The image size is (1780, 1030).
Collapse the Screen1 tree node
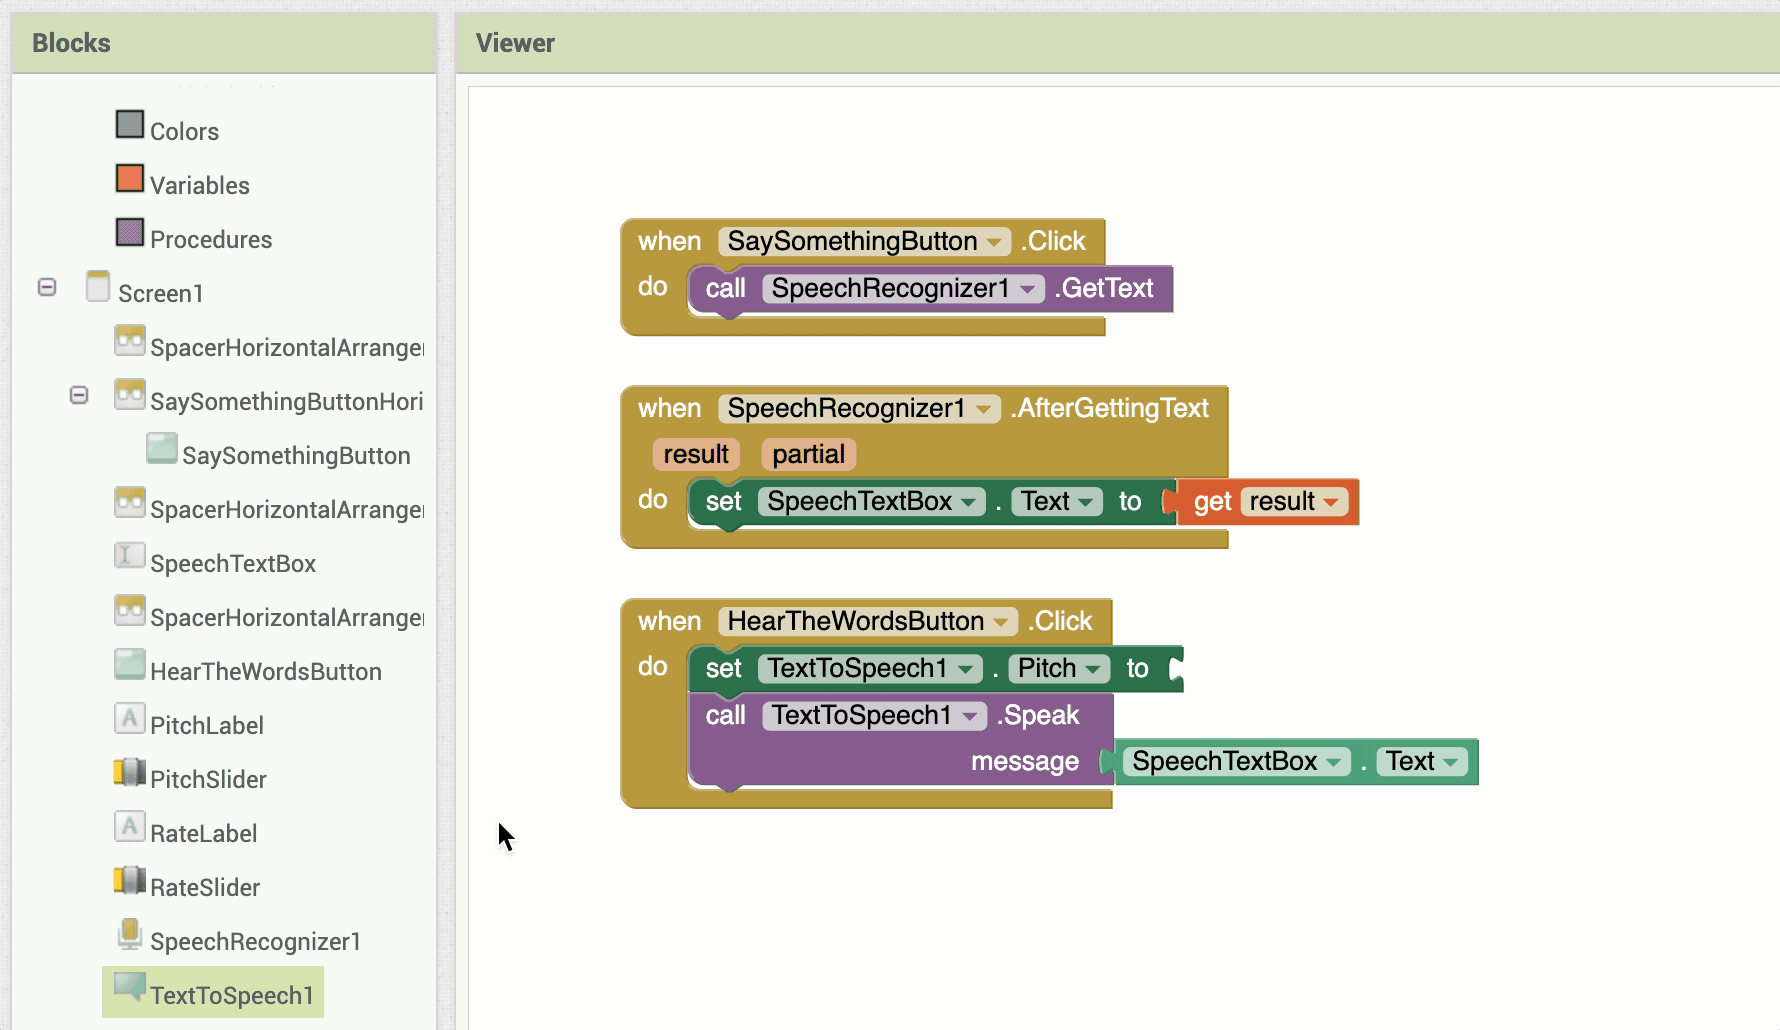(47, 287)
